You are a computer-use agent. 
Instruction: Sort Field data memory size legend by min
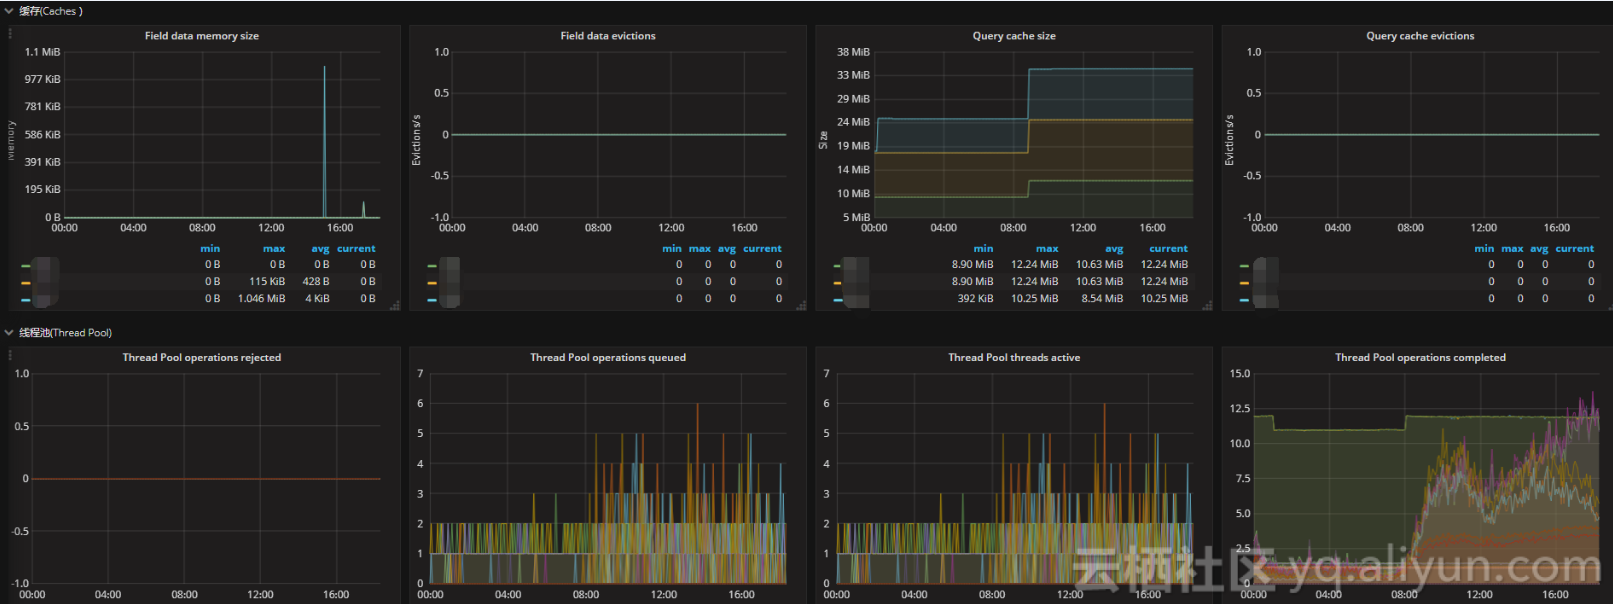tap(210, 249)
